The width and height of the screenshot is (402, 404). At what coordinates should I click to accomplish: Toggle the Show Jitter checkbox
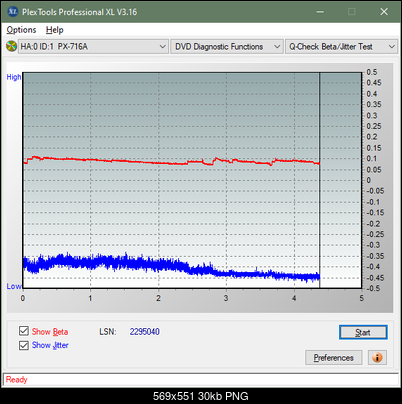tap(24, 345)
